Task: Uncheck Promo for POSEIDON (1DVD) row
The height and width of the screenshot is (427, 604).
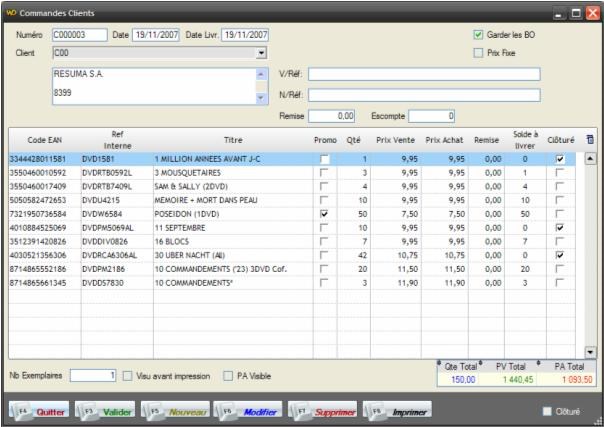Action: [x=324, y=214]
